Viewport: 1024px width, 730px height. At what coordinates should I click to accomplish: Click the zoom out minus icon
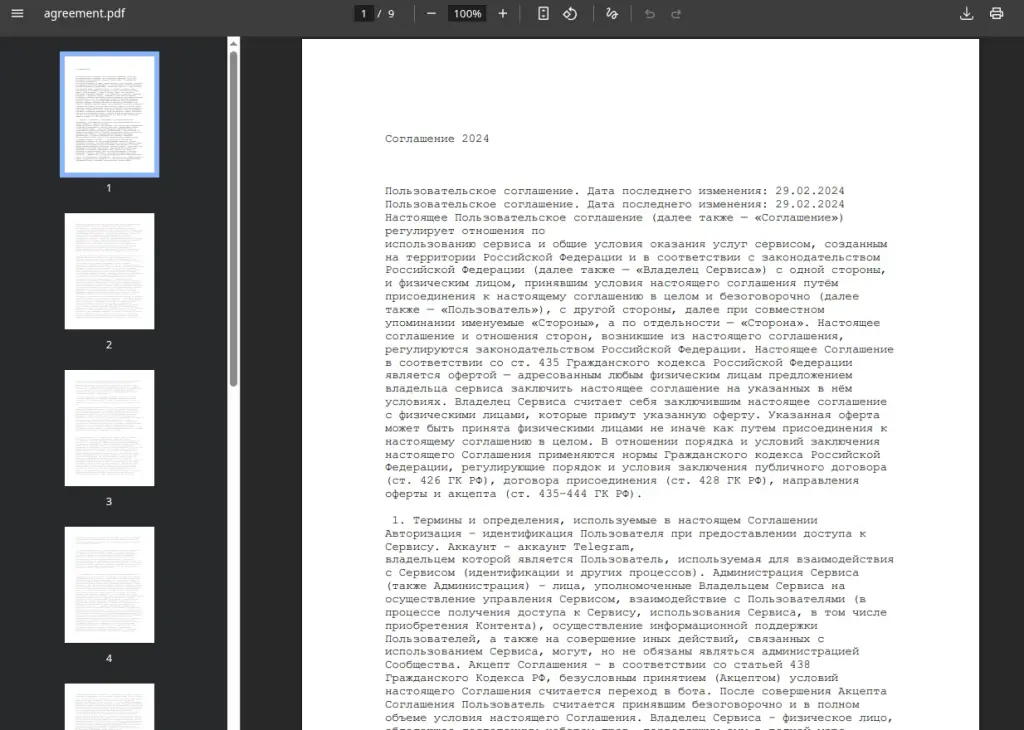pos(431,13)
